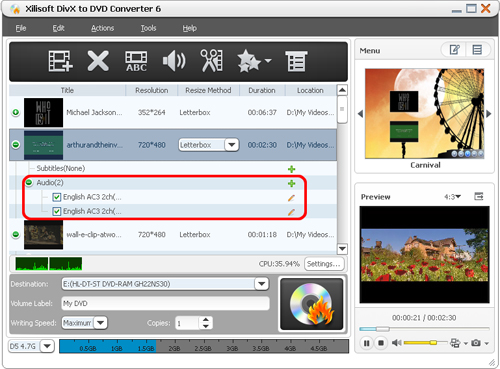Collapse the wall-e-clip title row

16,234
